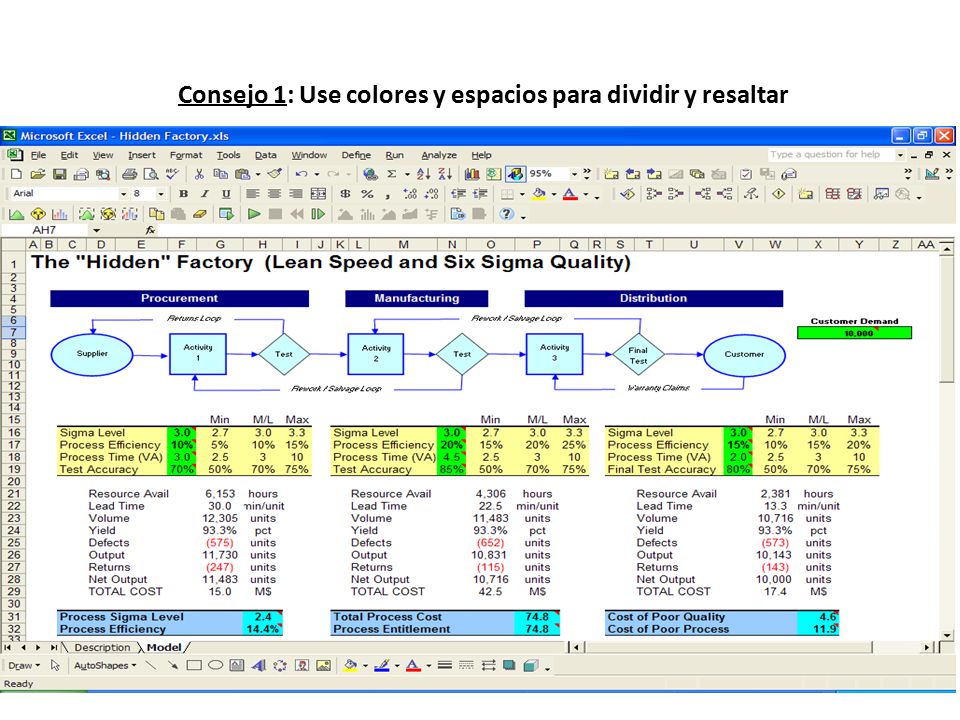Click the Rectangle shape tool

click(194, 666)
